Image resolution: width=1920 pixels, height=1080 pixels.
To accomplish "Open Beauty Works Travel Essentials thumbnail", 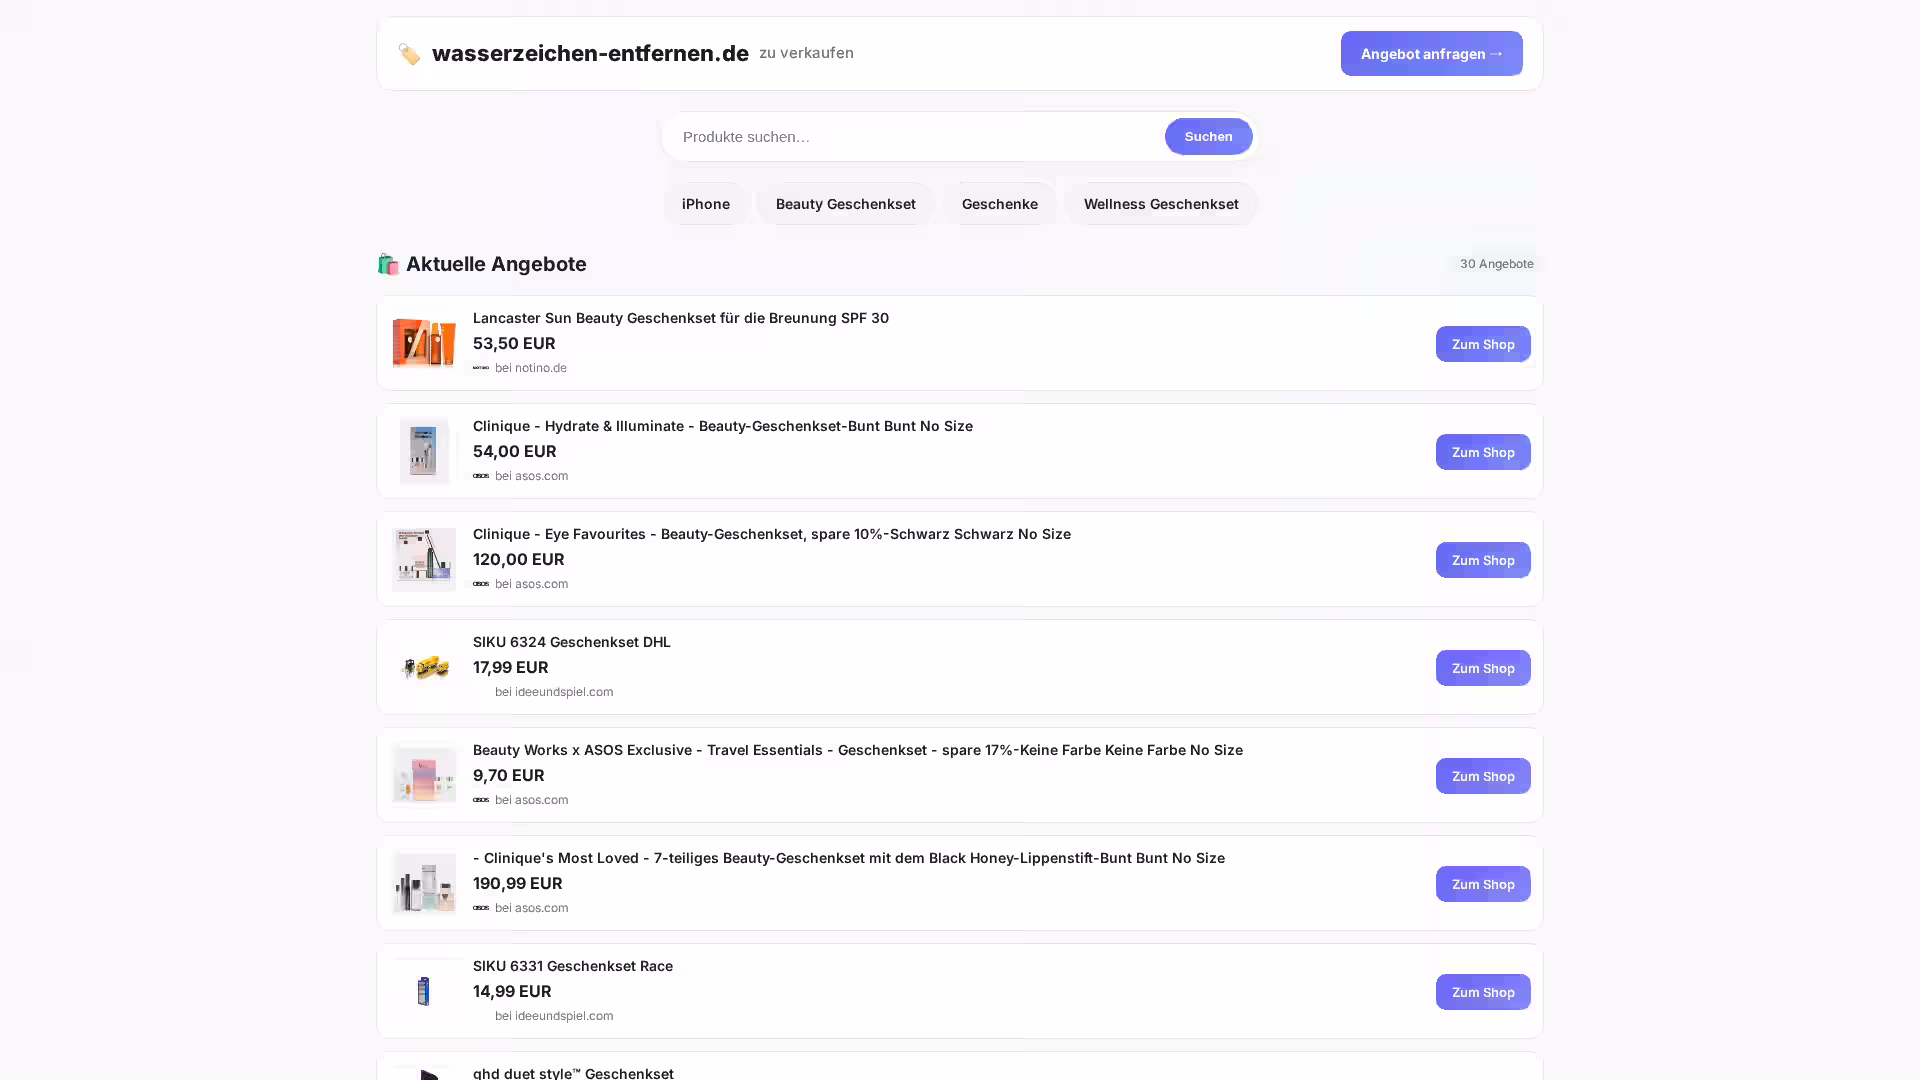I will pos(424,775).
